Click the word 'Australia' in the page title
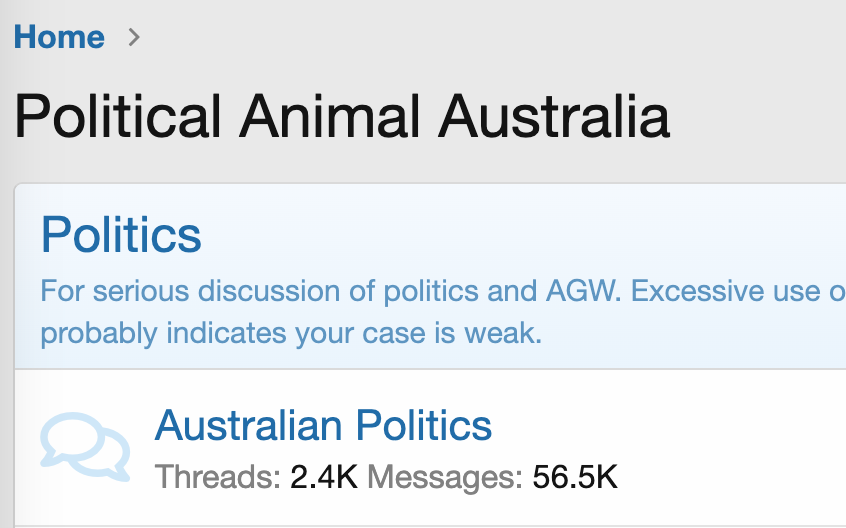Viewport: 846px width, 528px height. click(x=555, y=116)
